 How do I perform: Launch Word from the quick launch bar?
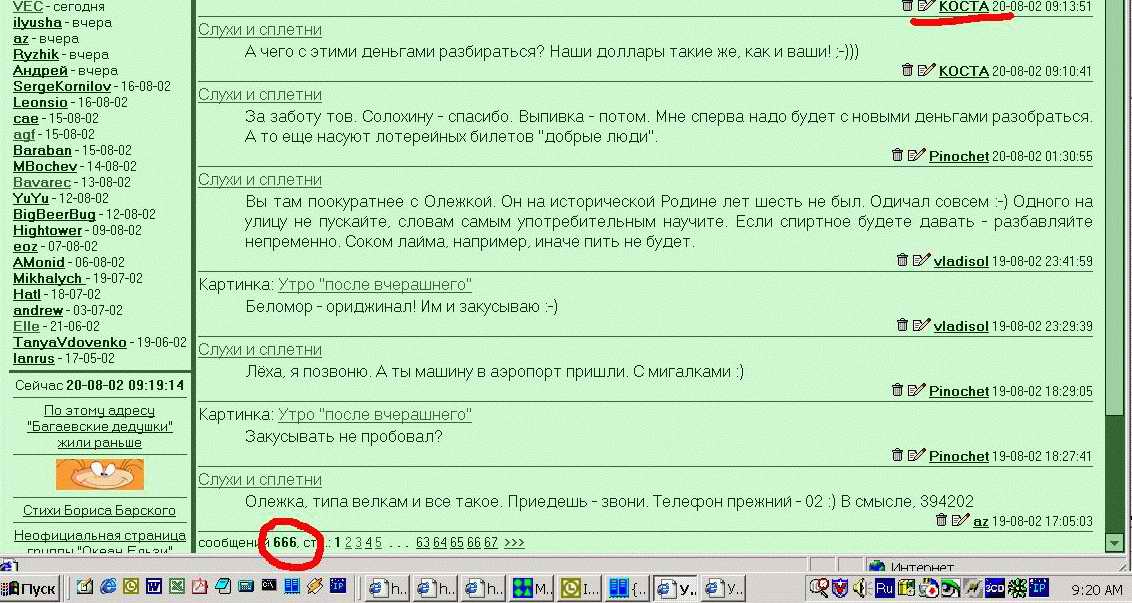click(x=154, y=587)
